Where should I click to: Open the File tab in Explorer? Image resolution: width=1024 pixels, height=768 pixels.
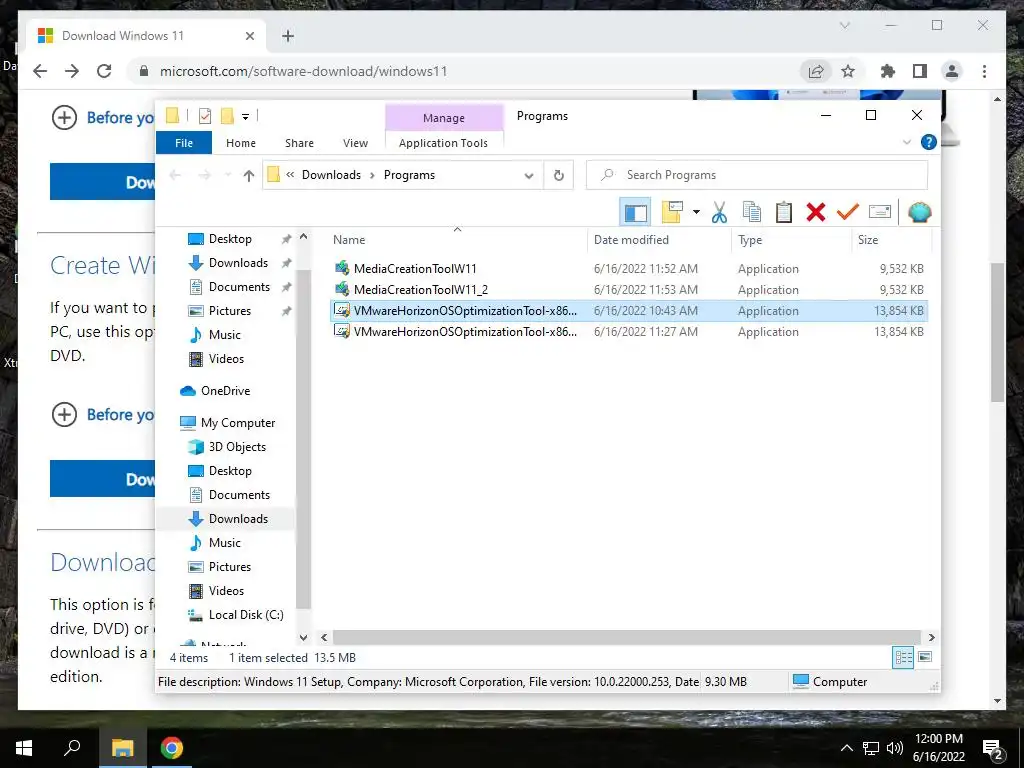coord(184,143)
